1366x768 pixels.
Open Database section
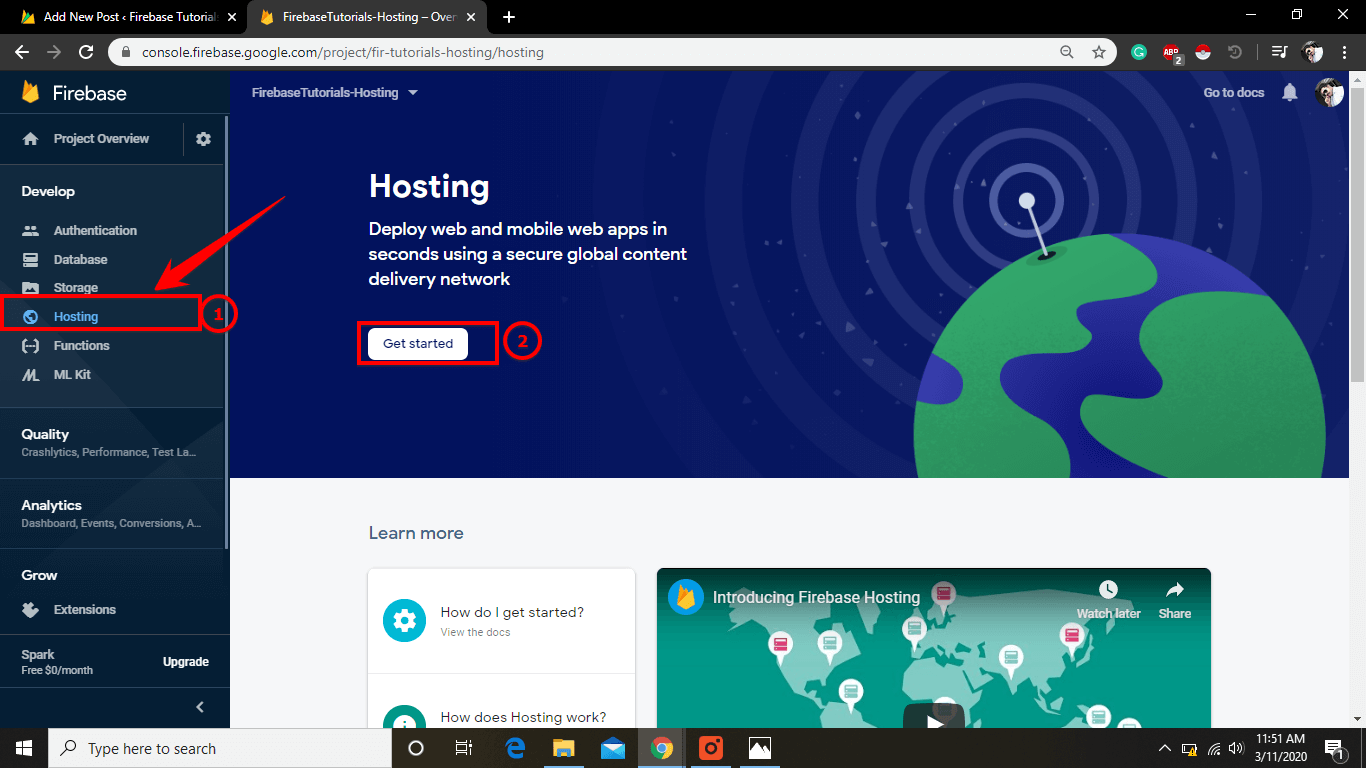point(80,259)
